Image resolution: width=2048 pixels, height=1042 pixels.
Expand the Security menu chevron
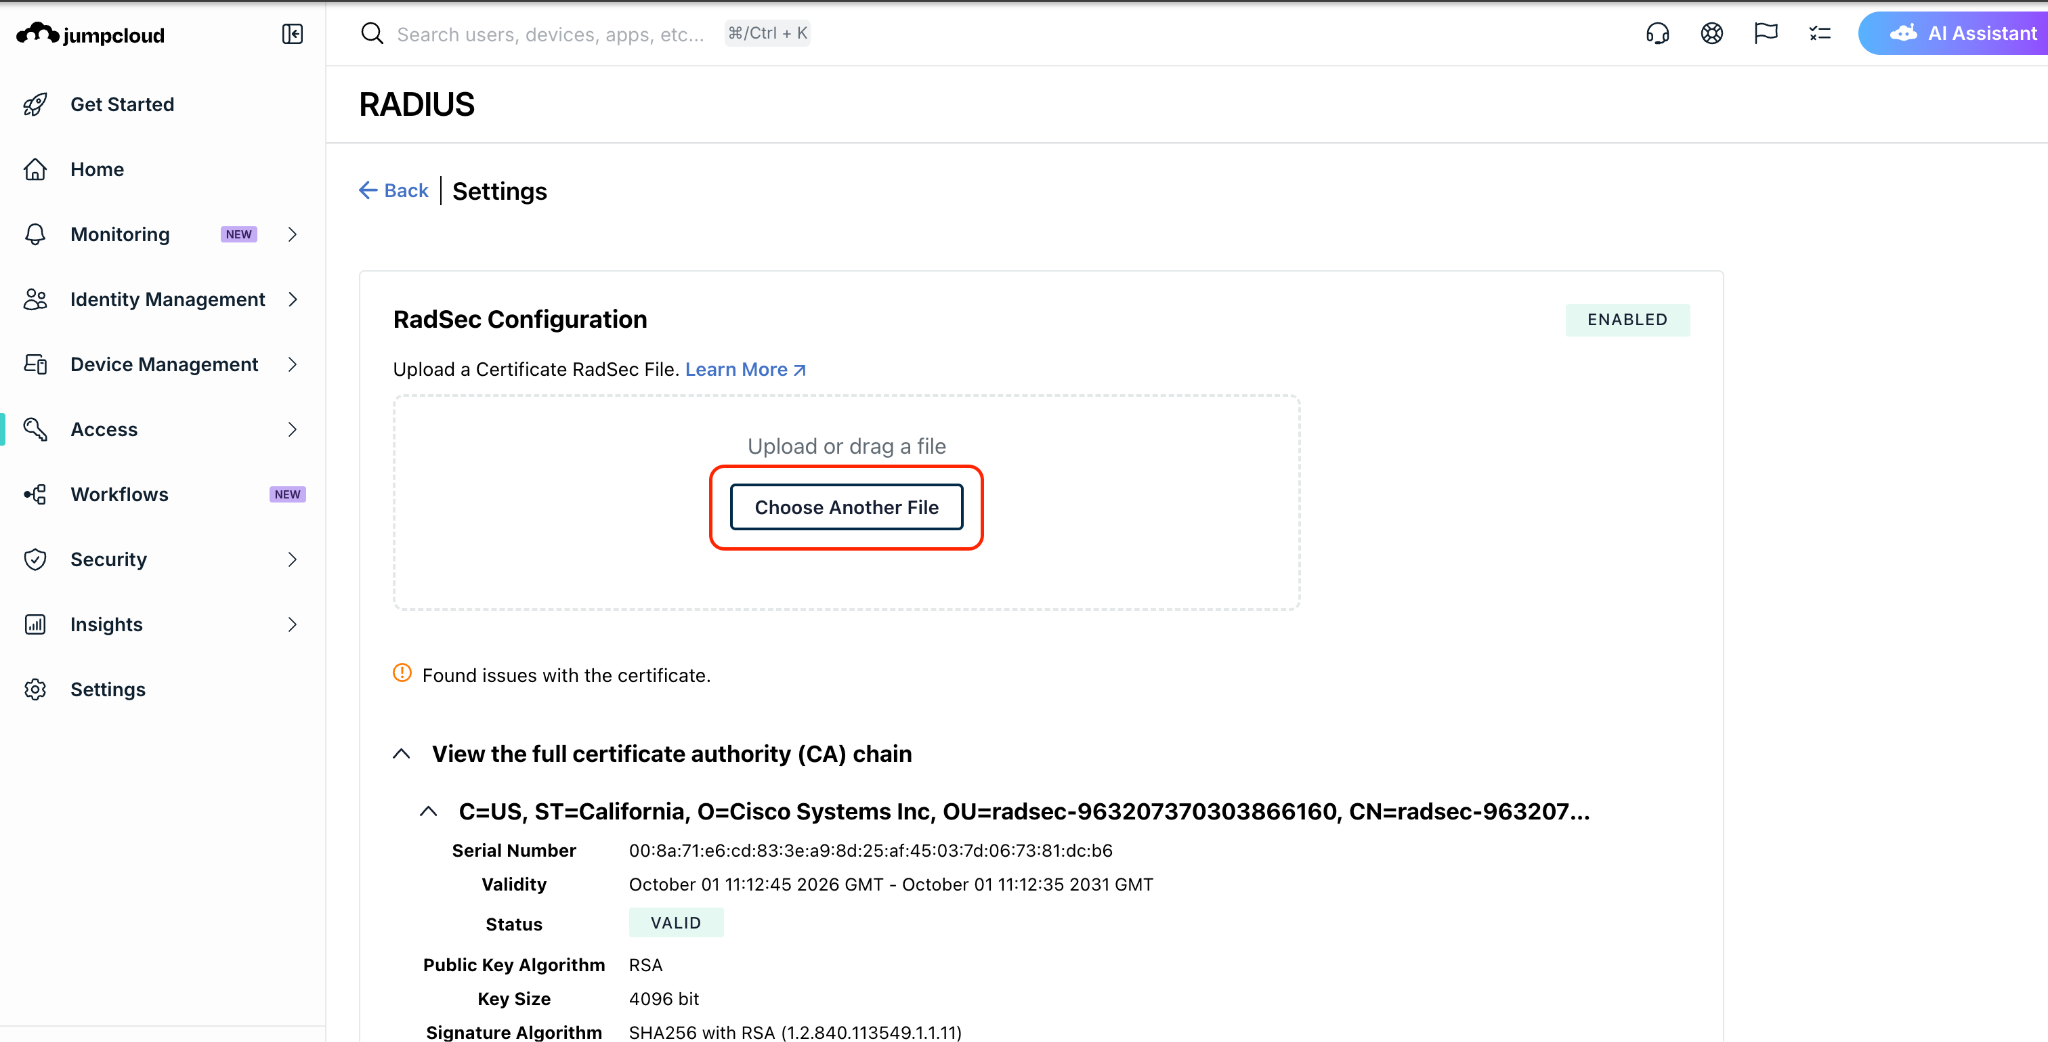point(292,559)
